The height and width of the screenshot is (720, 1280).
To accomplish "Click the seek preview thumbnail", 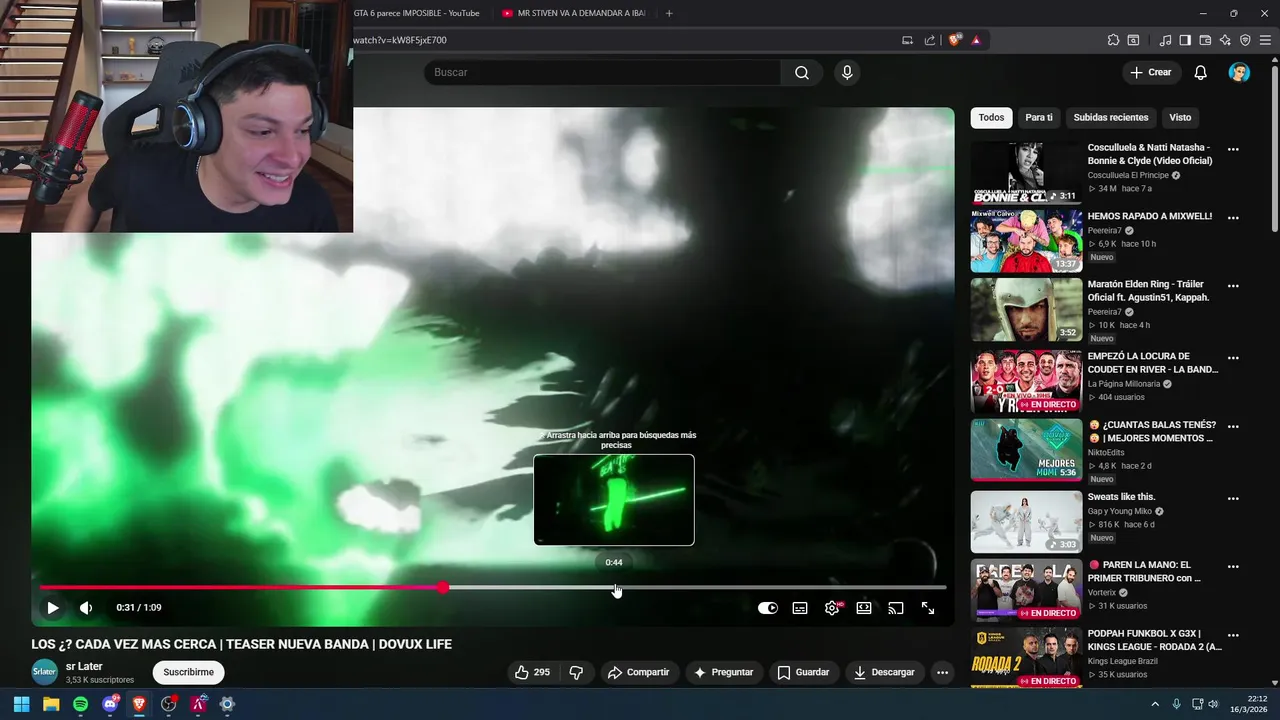I will coord(614,500).
